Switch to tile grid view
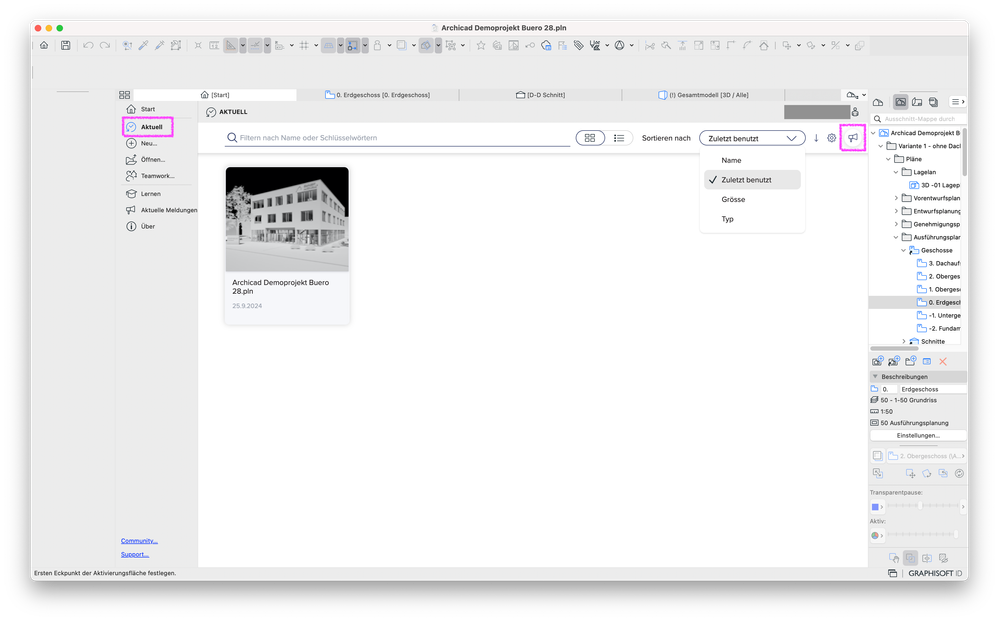The image size is (999, 621). (590, 138)
